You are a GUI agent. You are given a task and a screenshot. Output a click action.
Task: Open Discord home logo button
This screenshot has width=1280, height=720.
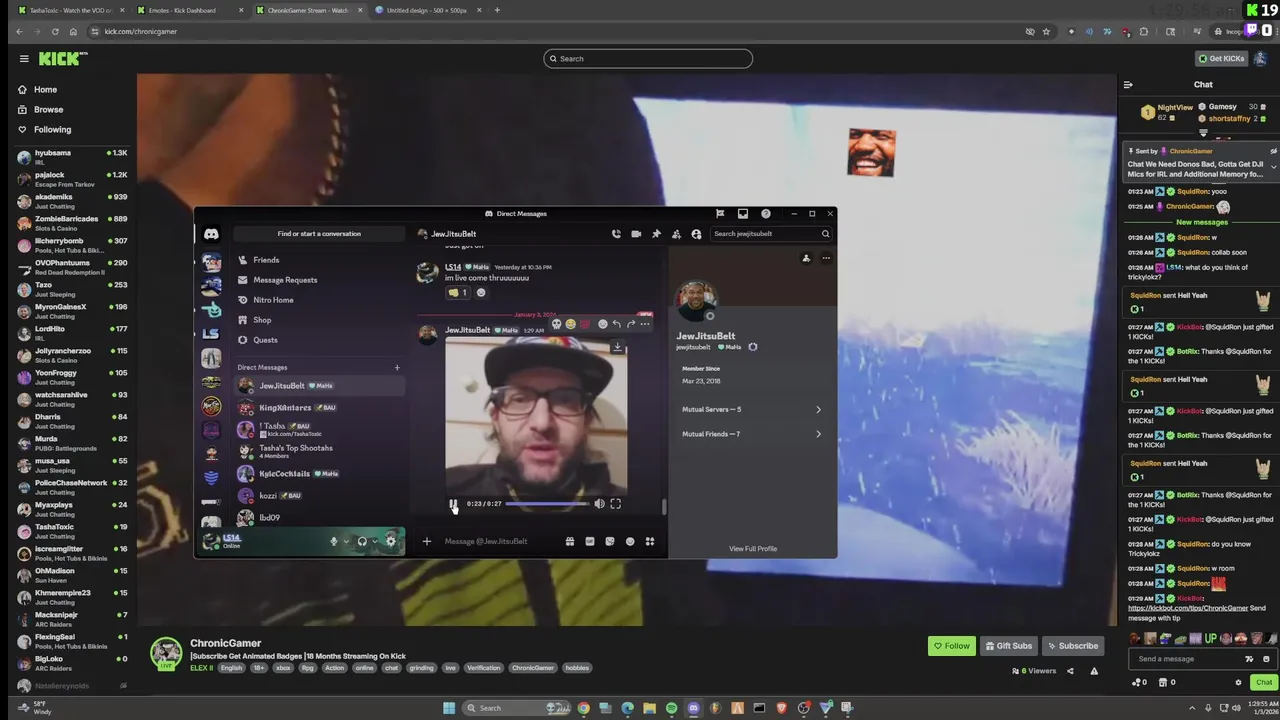pyautogui.click(x=211, y=234)
